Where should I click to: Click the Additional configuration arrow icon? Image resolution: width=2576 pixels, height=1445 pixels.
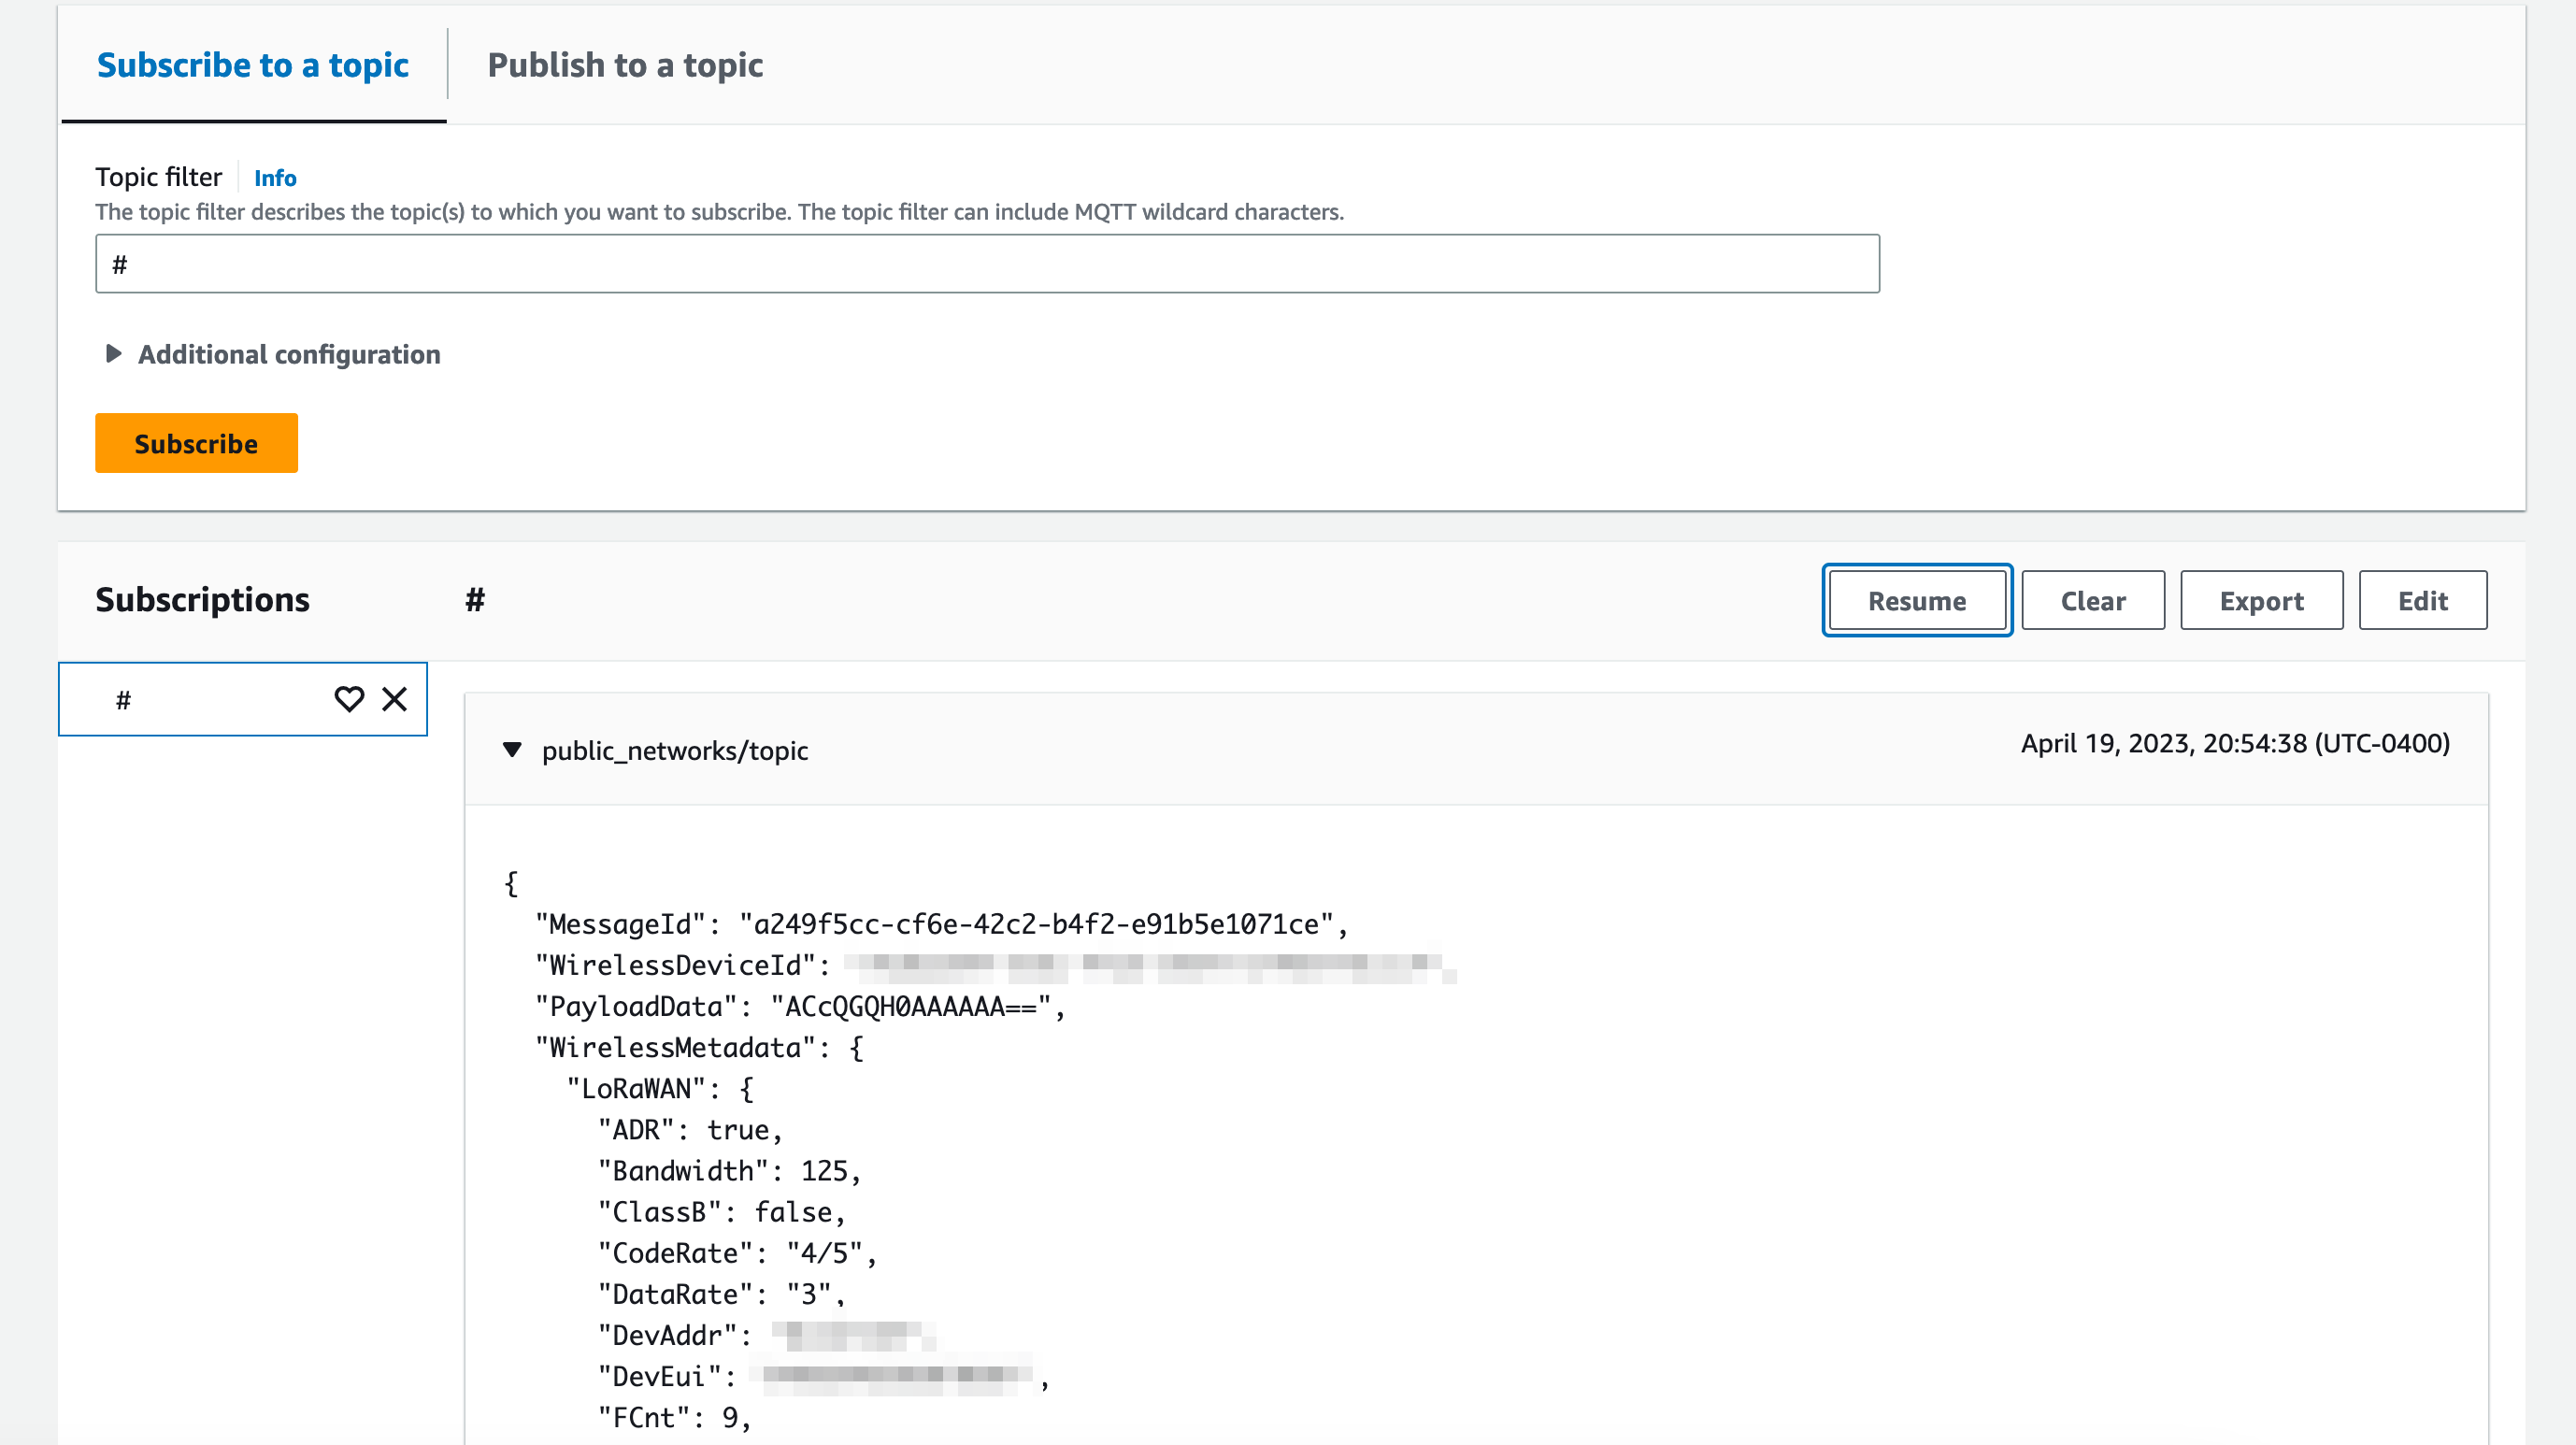point(113,354)
